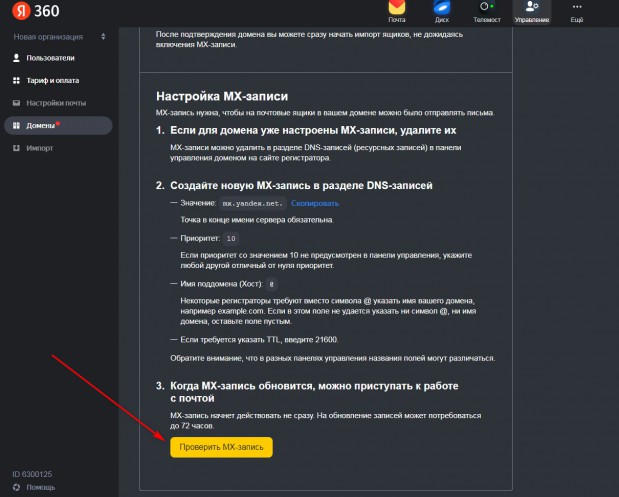Viewport: 619px width, 497px height.
Task: Click the Помощь help icon
Action: (17, 487)
